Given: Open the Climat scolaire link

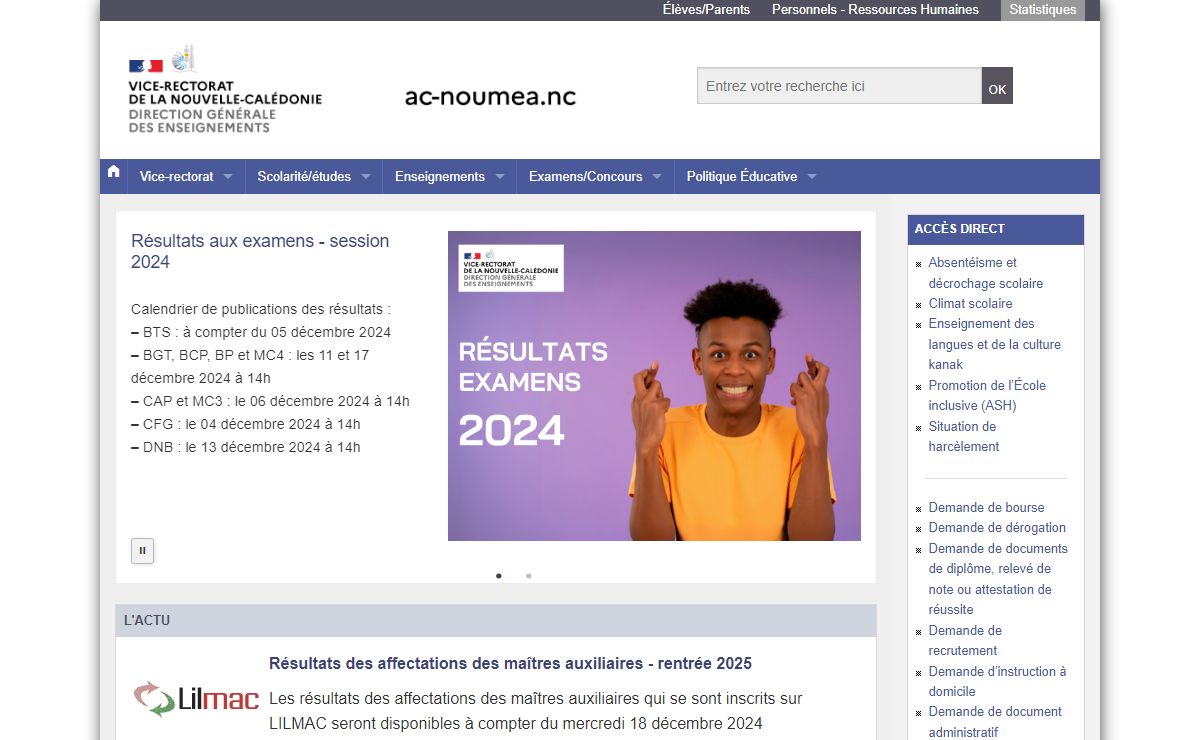Looking at the screenshot, I should tap(970, 303).
